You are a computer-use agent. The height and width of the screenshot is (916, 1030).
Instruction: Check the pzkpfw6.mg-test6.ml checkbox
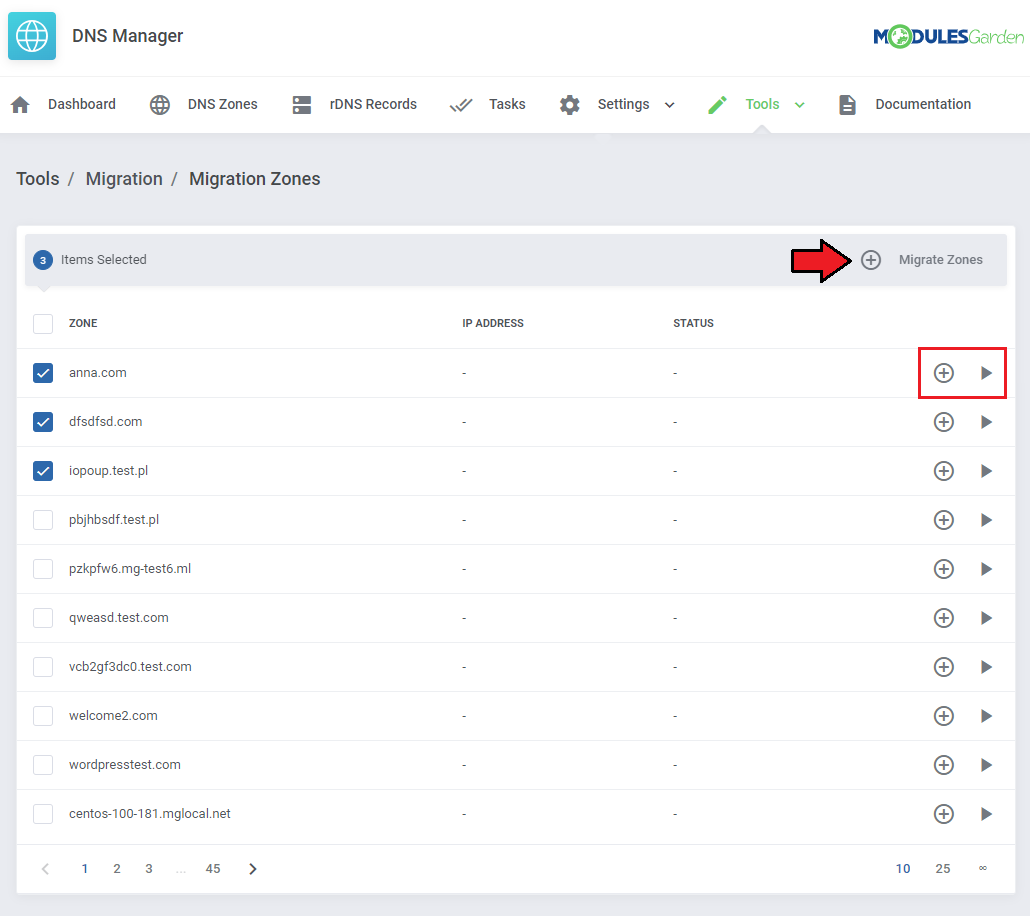pos(43,569)
